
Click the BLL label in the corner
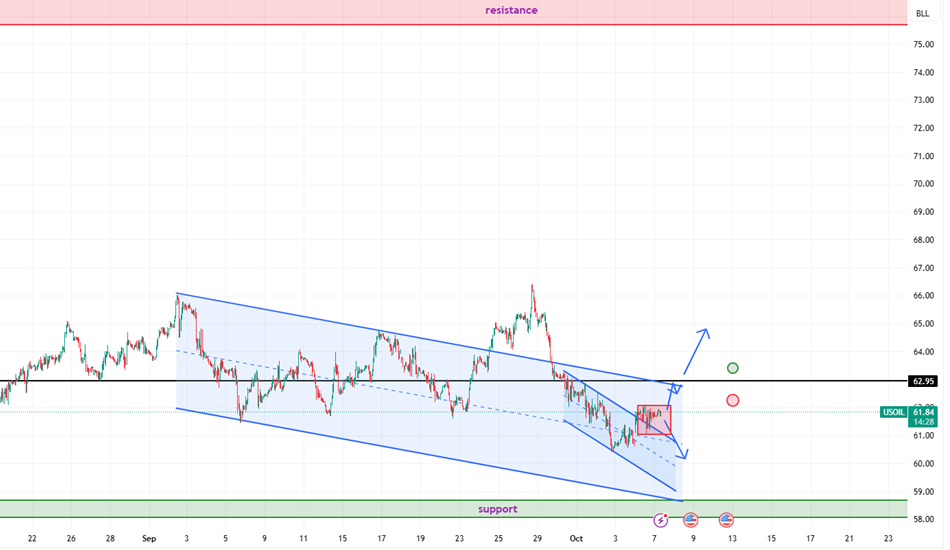[922, 13]
